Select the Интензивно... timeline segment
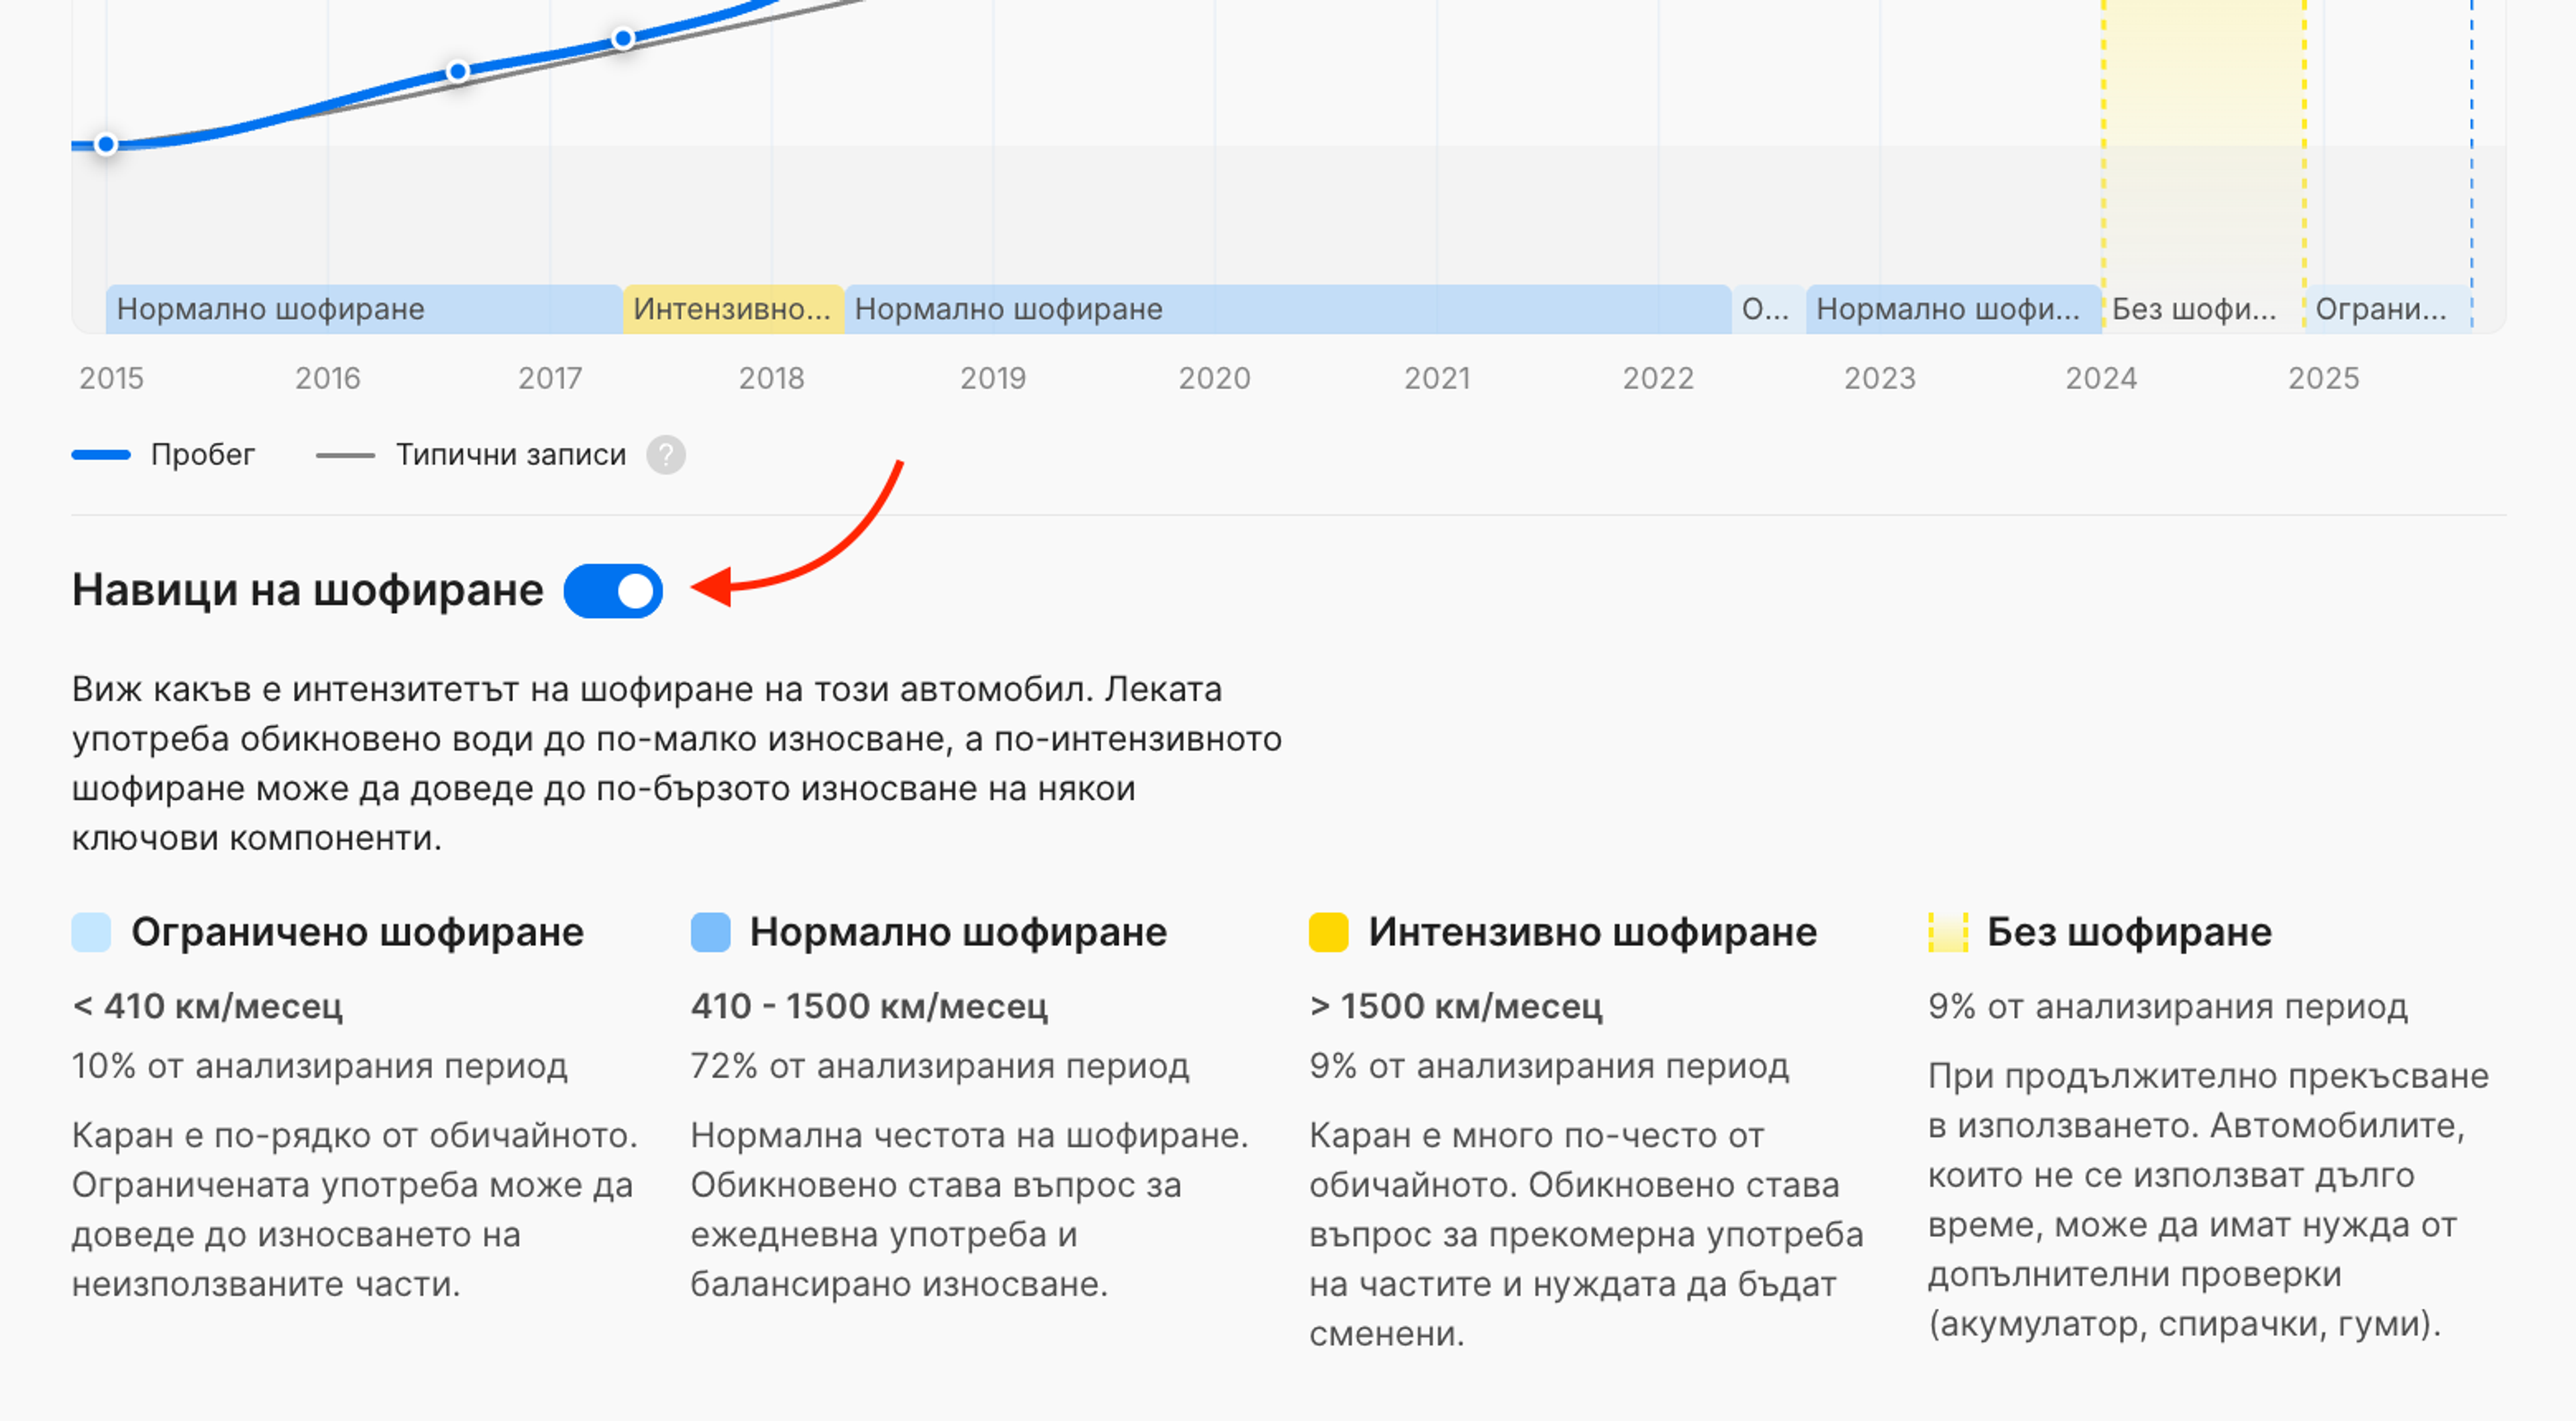This screenshot has width=2576, height=1421. tap(733, 309)
